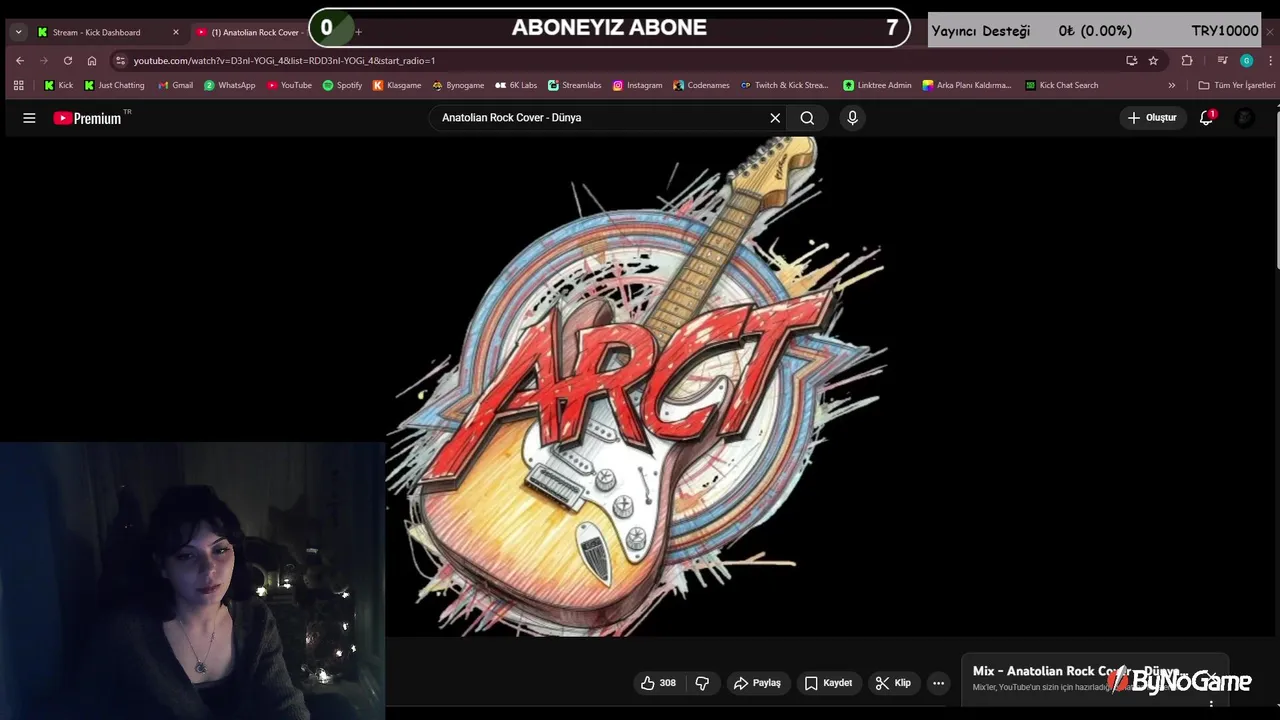Open the Codenames bookmark
1280x720 pixels.
701,85
